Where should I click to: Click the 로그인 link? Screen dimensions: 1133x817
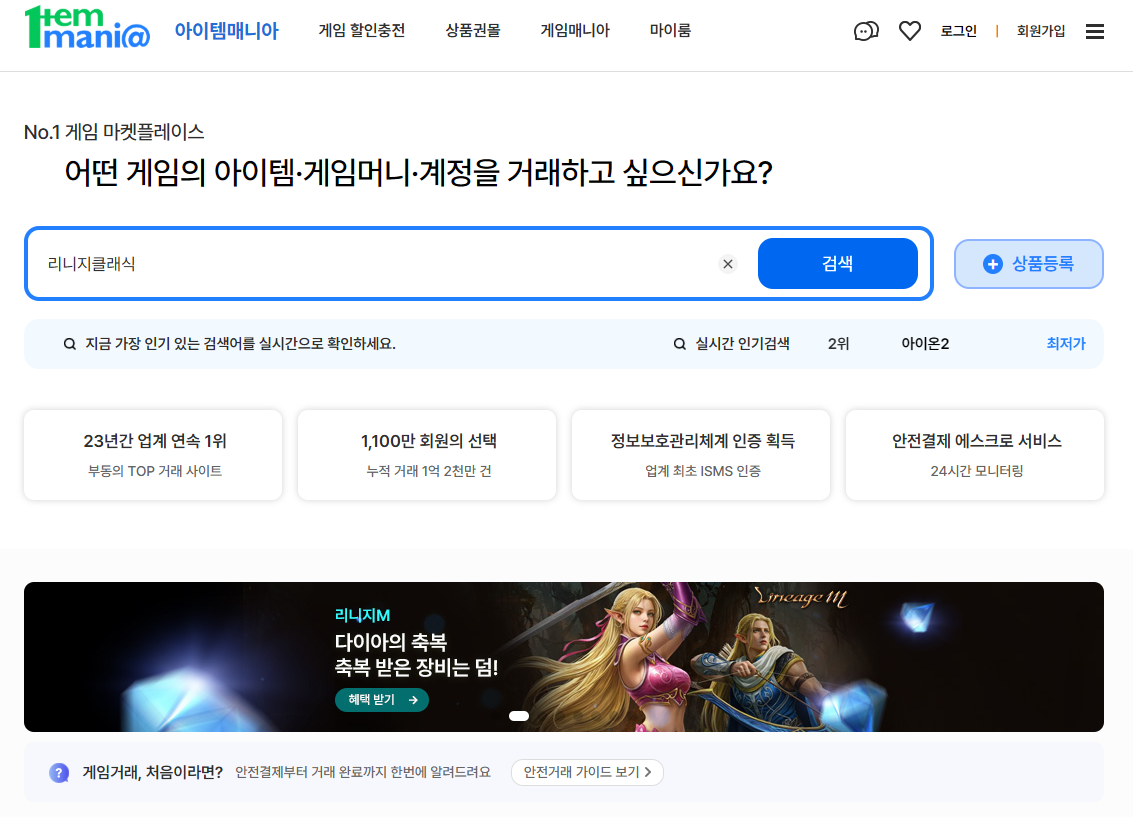click(x=958, y=31)
